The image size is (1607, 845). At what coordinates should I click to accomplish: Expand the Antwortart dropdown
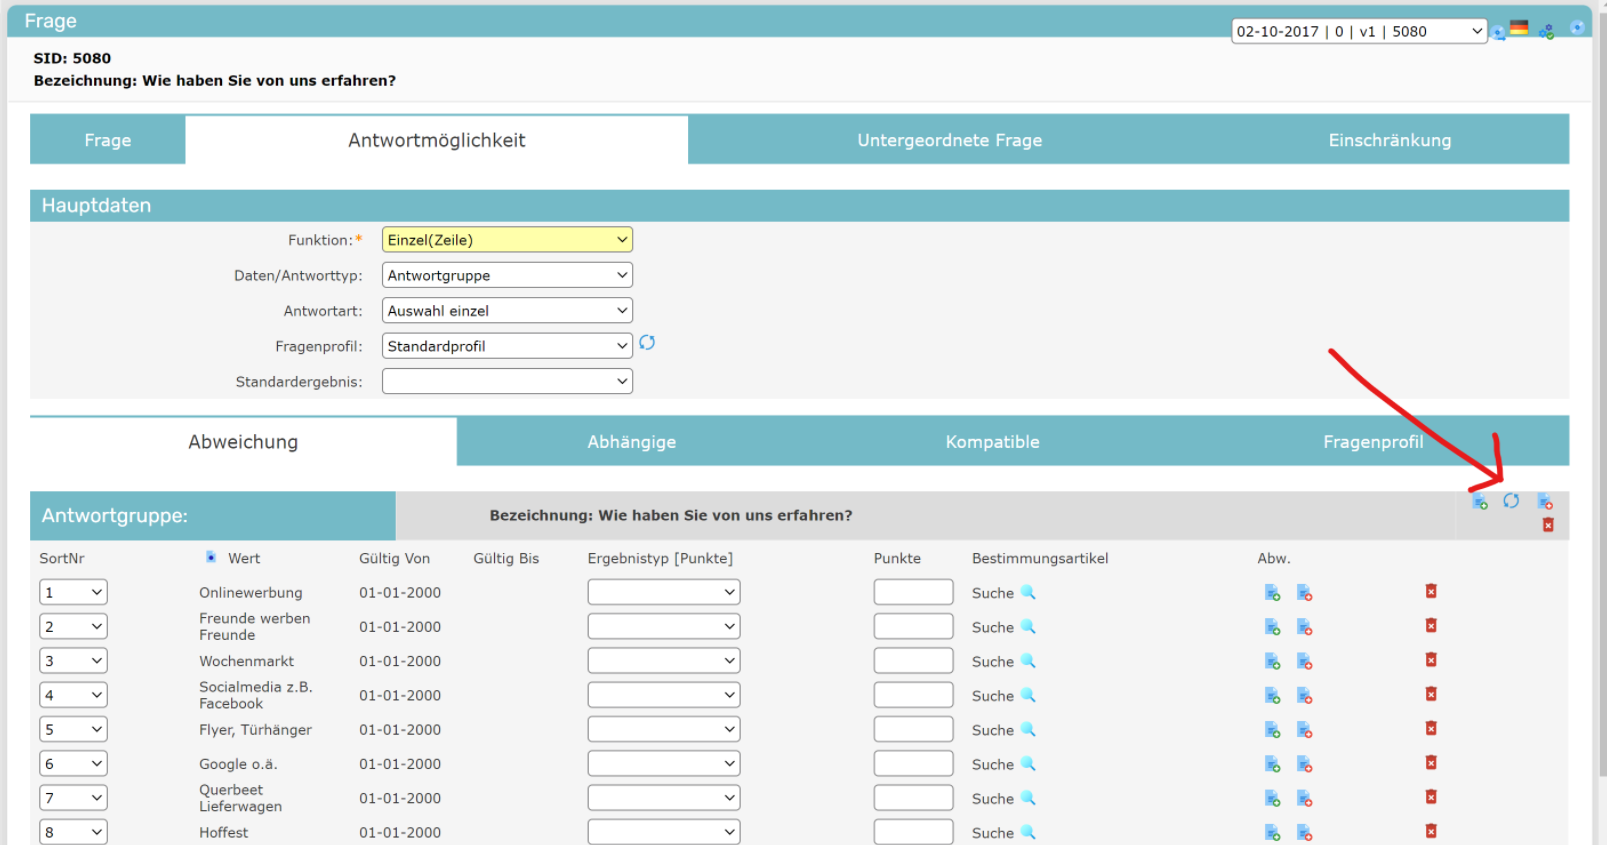(x=507, y=311)
